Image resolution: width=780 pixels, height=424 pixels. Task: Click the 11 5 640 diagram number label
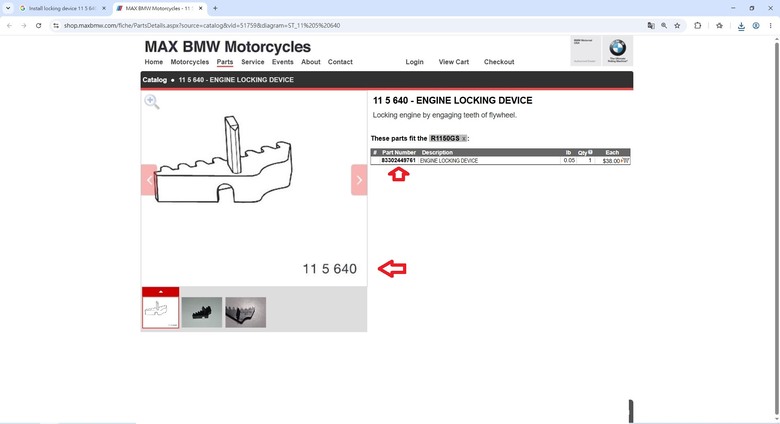pyautogui.click(x=329, y=269)
